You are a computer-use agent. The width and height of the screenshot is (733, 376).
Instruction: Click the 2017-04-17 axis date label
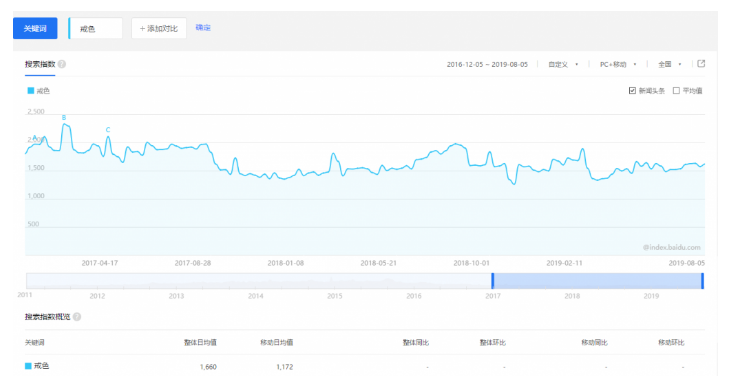point(100,263)
